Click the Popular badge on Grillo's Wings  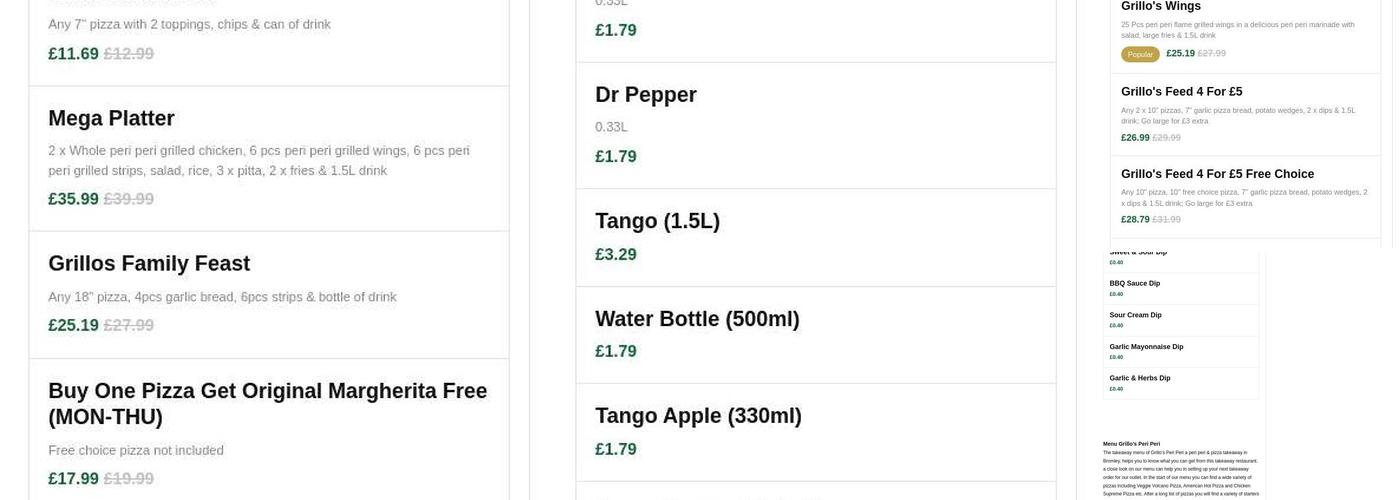point(1140,54)
